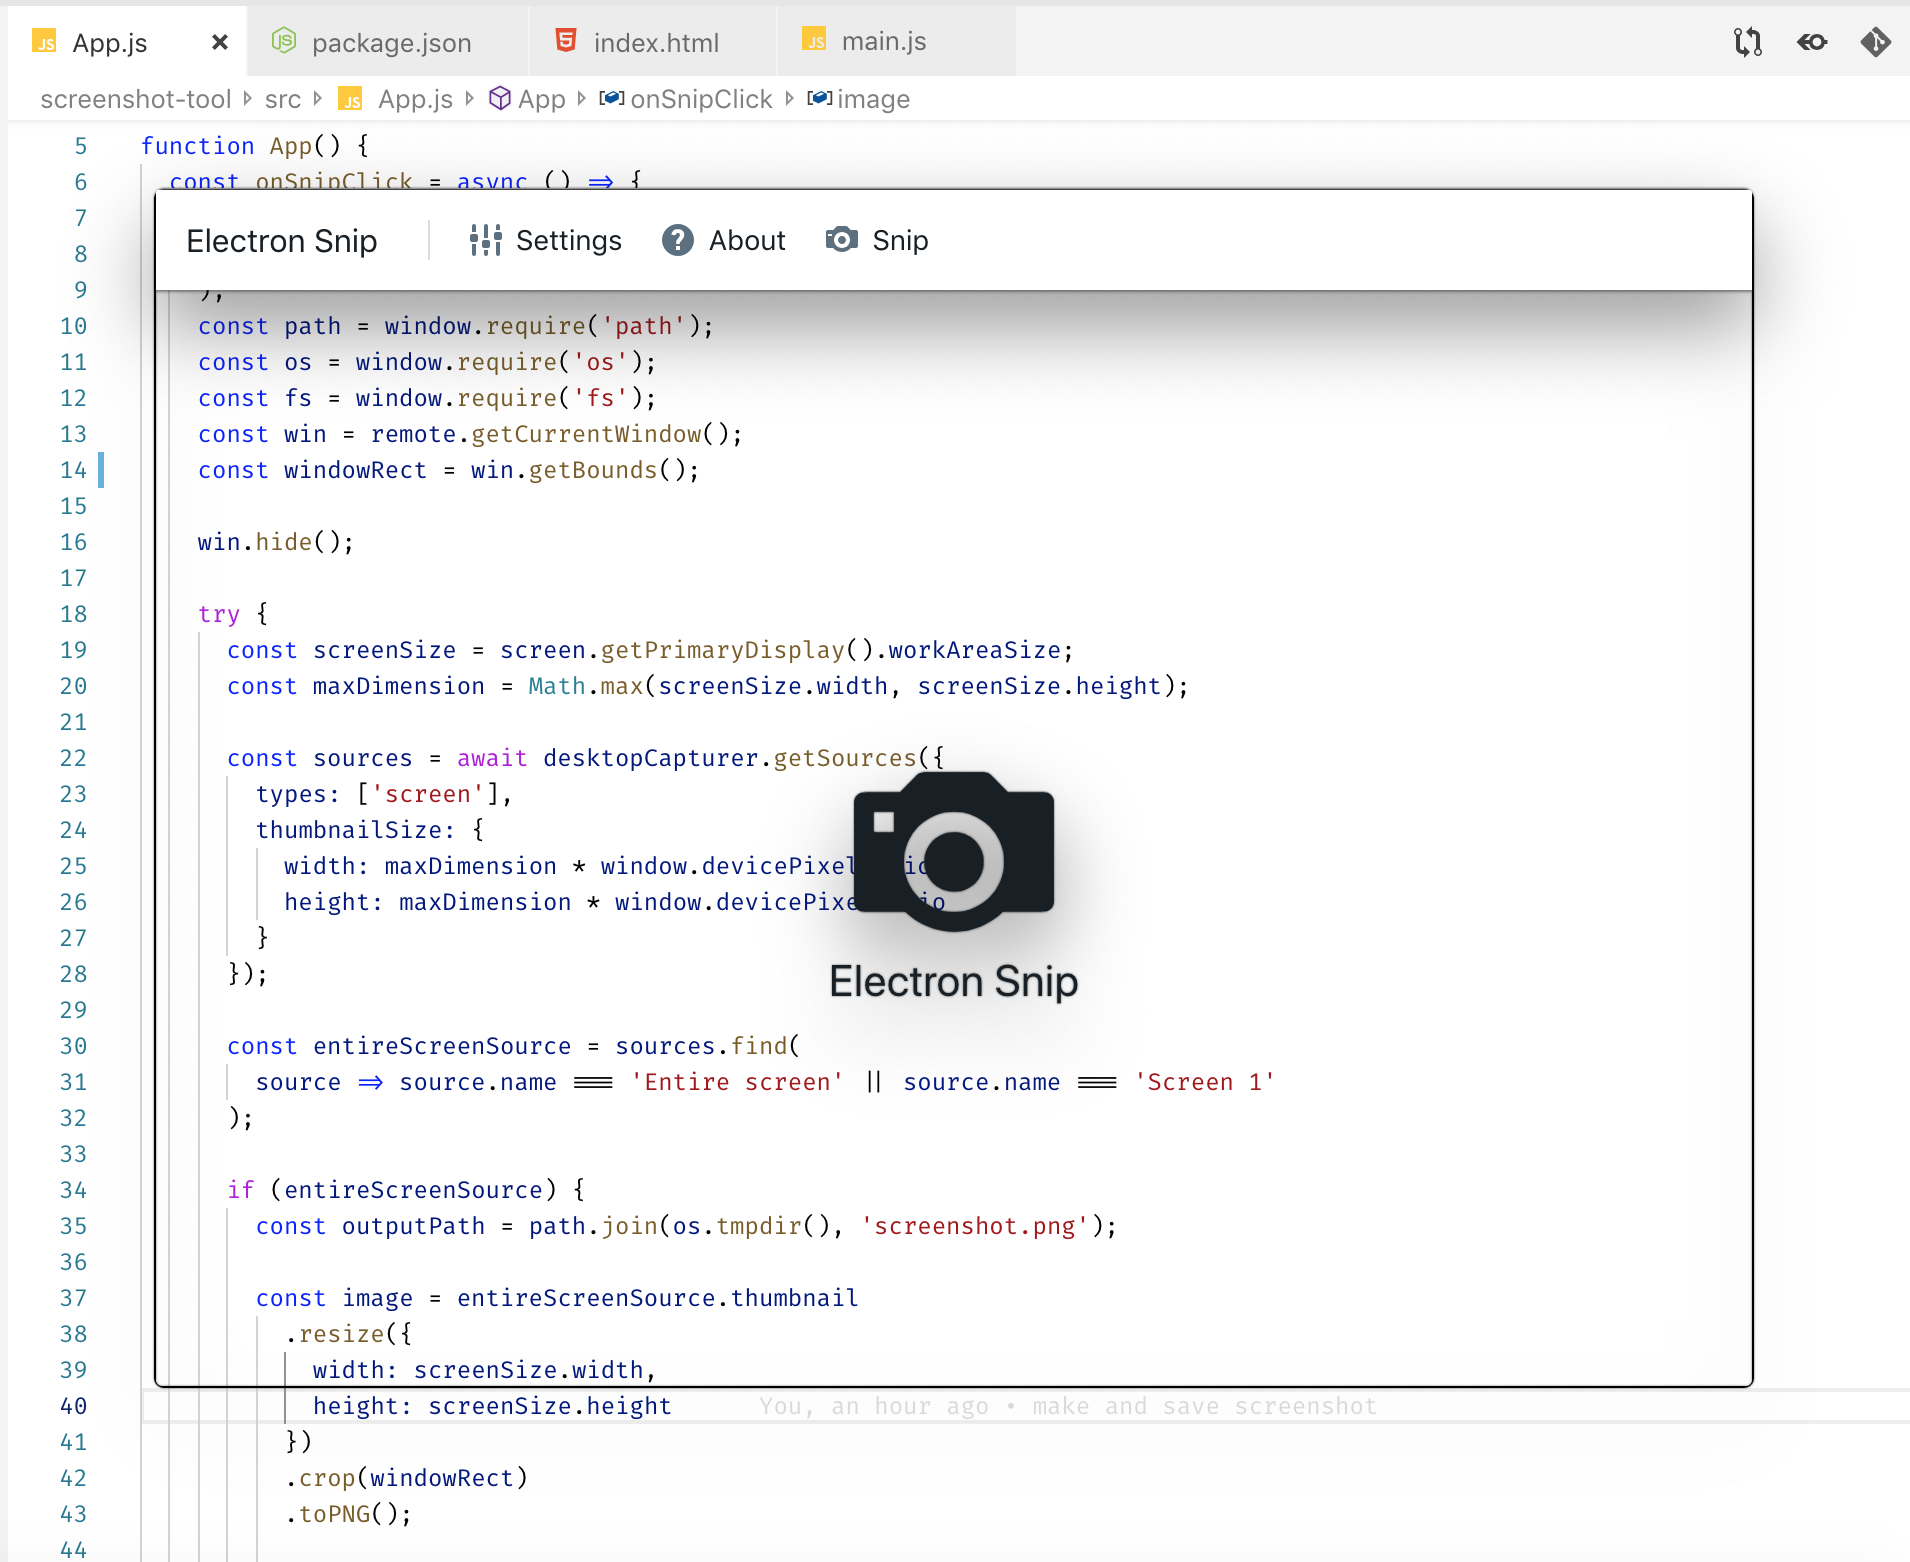Select the App function breadcrumb
This screenshot has height=1562, width=1910.
[x=542, y=99]
